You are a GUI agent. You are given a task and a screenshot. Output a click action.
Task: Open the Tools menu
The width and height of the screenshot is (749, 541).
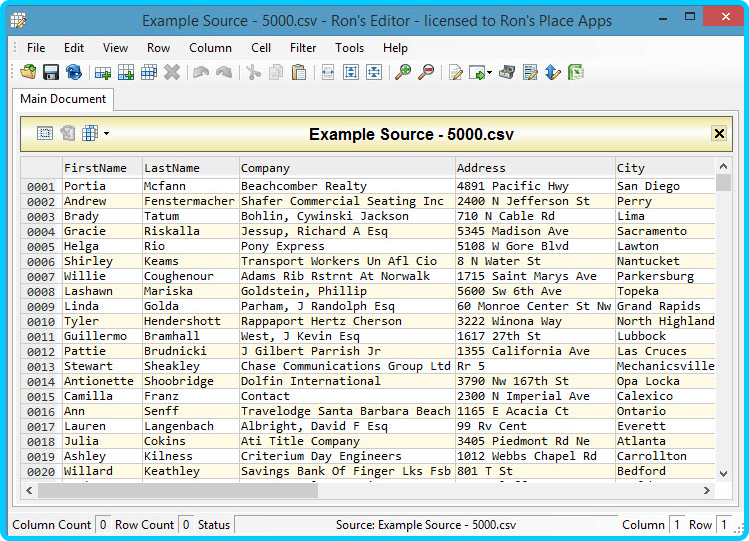(x=350, y=48)
